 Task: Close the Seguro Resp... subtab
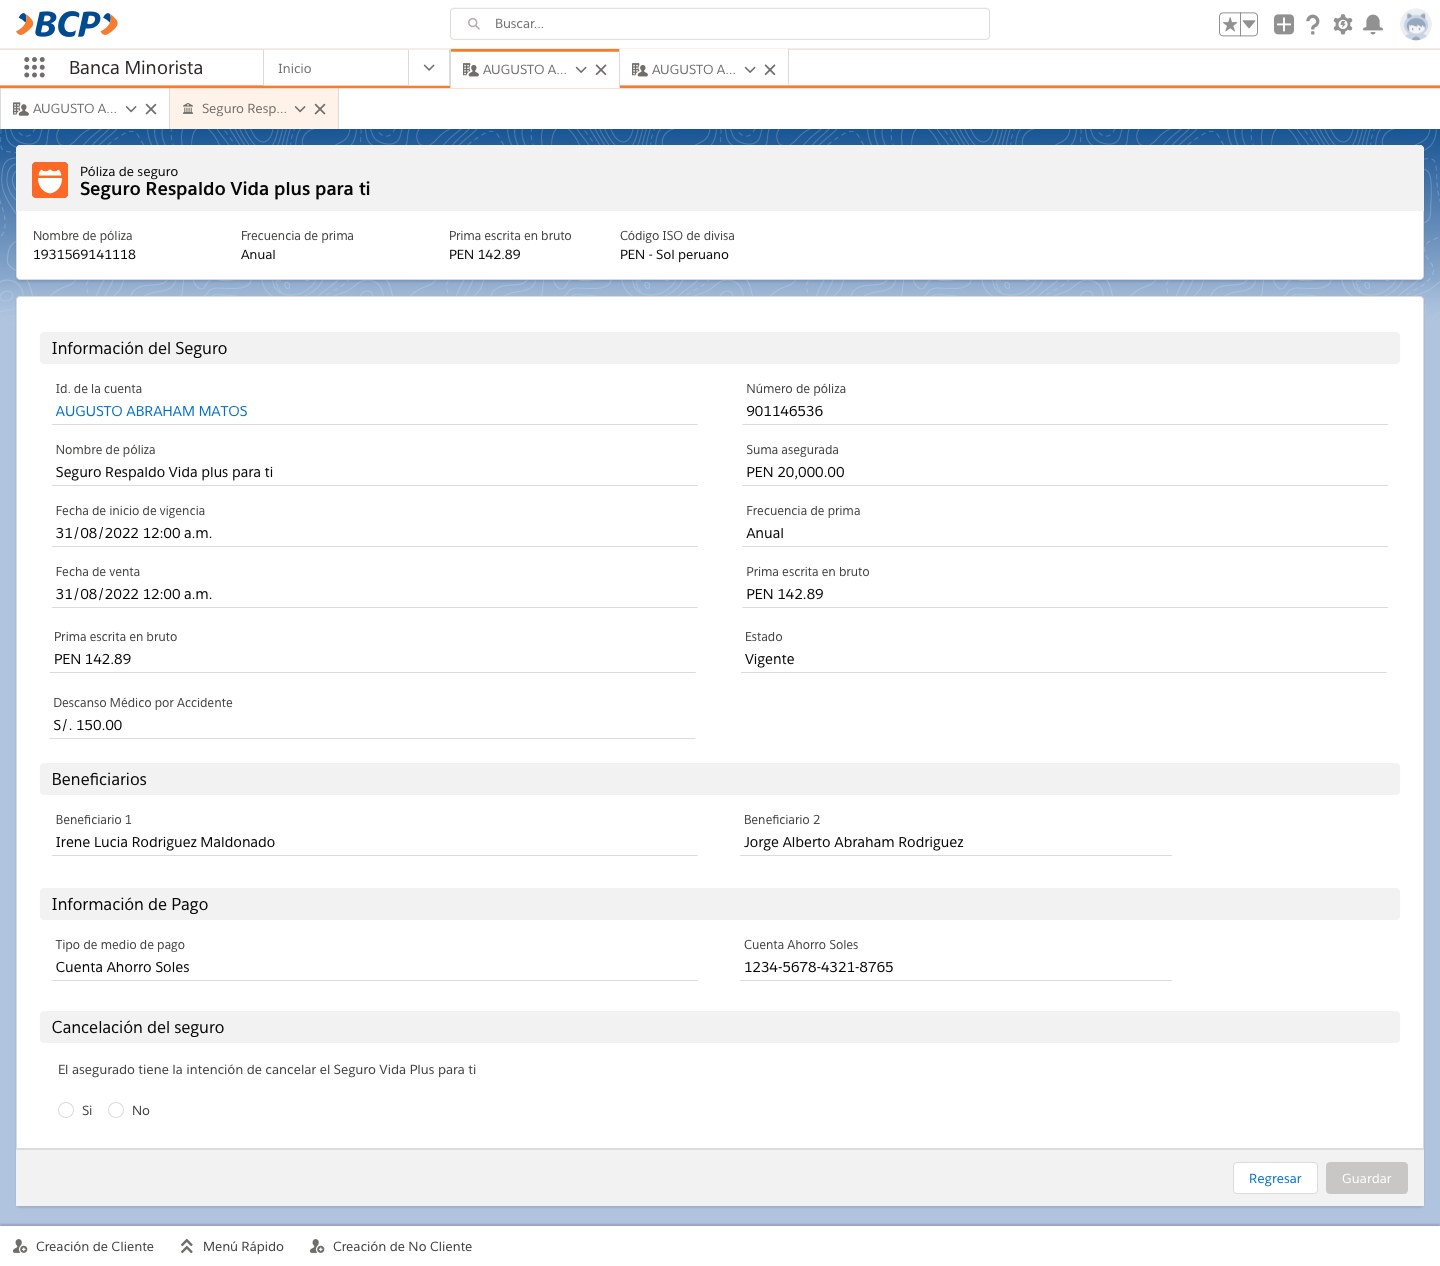[x=320, y=109]
